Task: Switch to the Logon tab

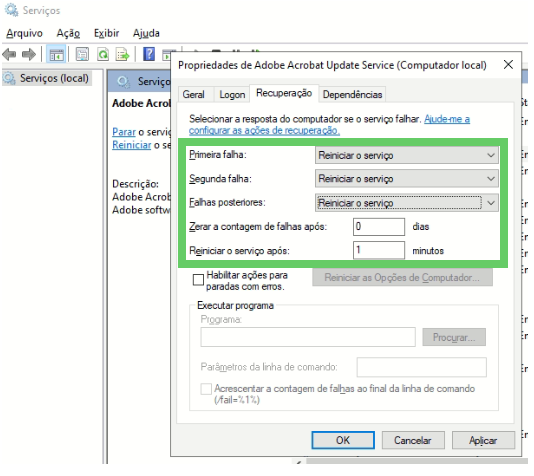Action: [232, 95]
